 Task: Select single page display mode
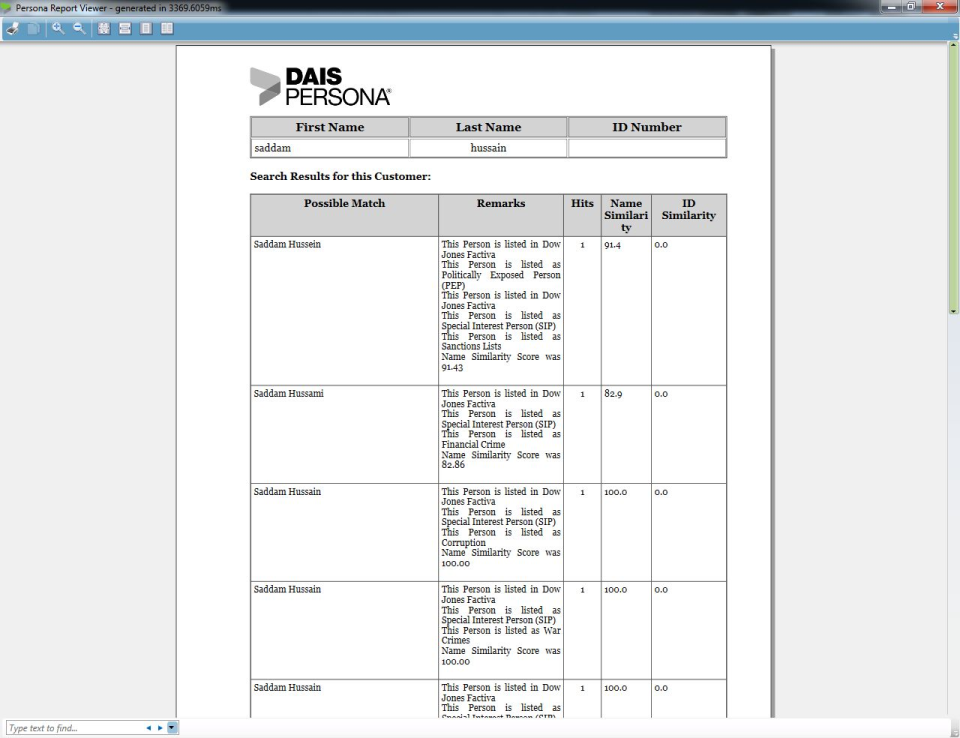pyautogui.click(x=146, y=29)
